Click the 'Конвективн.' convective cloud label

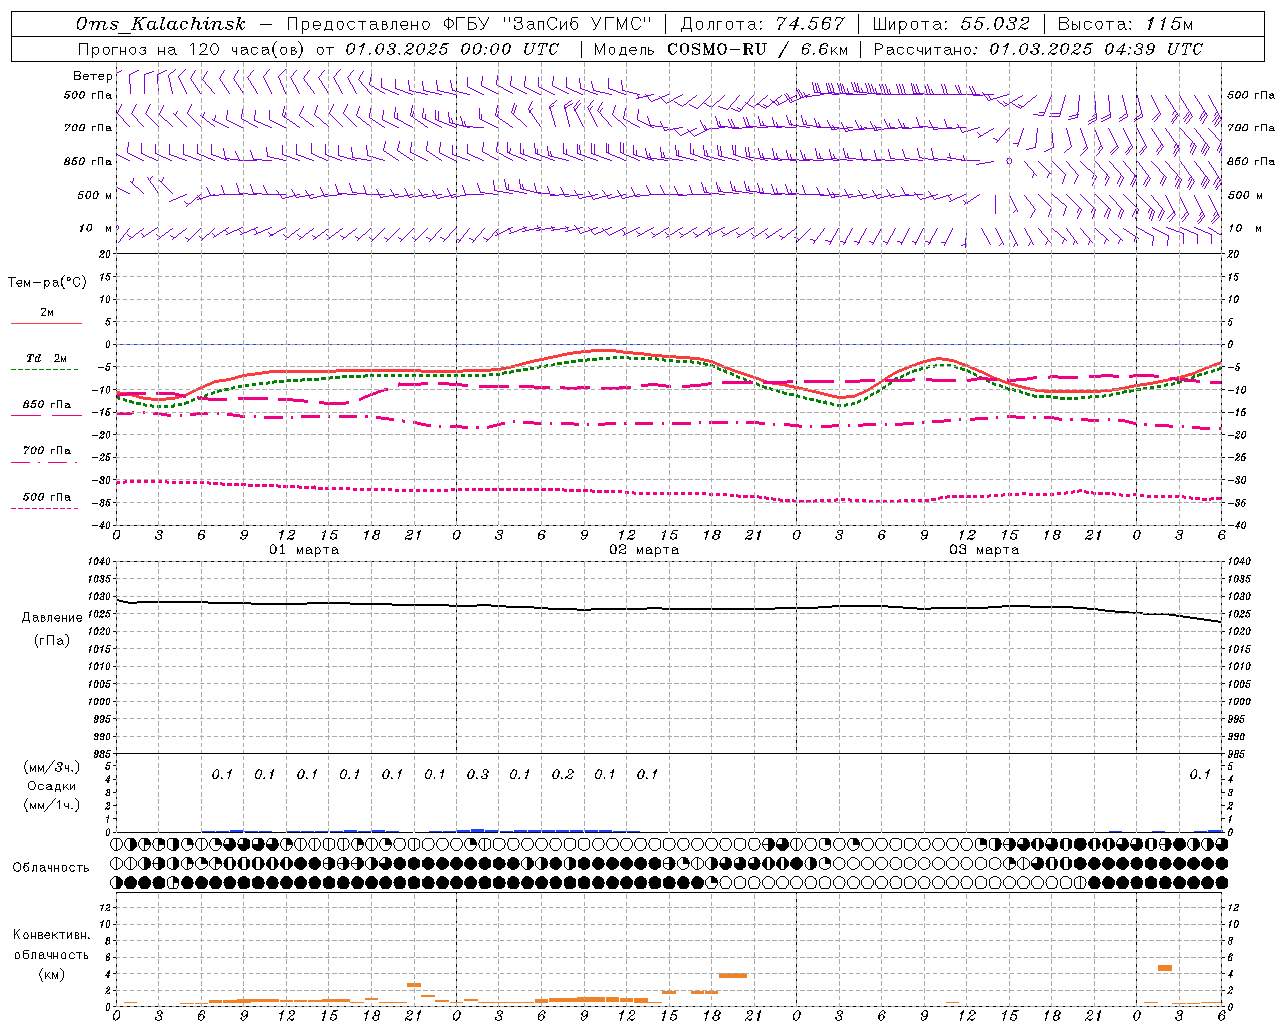pyautogui.click(x=51, y=935)
